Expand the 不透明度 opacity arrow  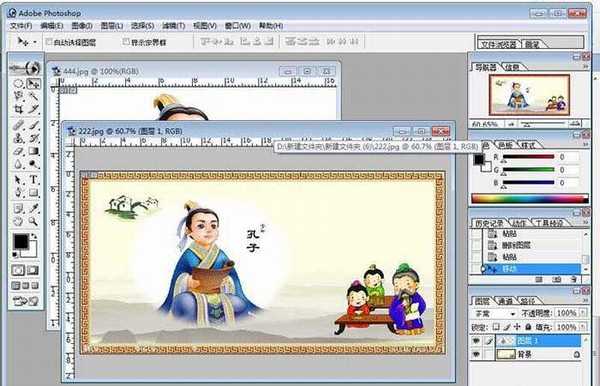coord(583,313)
